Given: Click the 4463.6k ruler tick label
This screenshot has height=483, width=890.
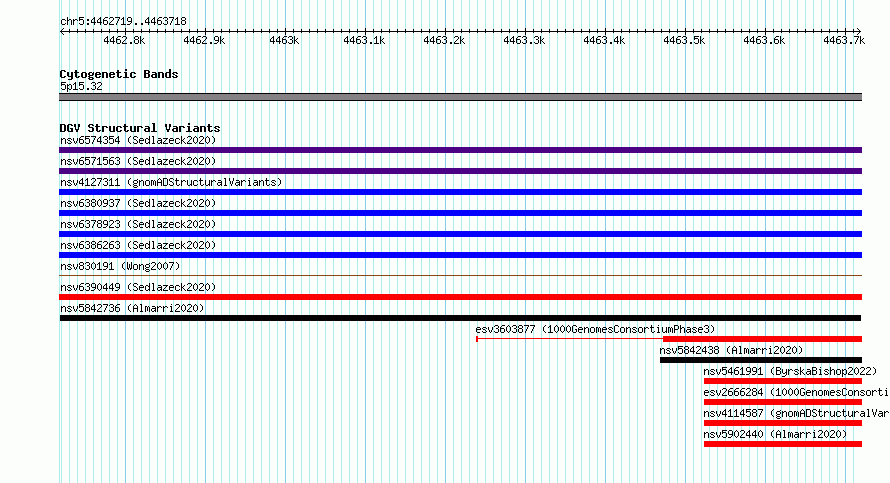Looking at the screenshot, I should point(765,41).
